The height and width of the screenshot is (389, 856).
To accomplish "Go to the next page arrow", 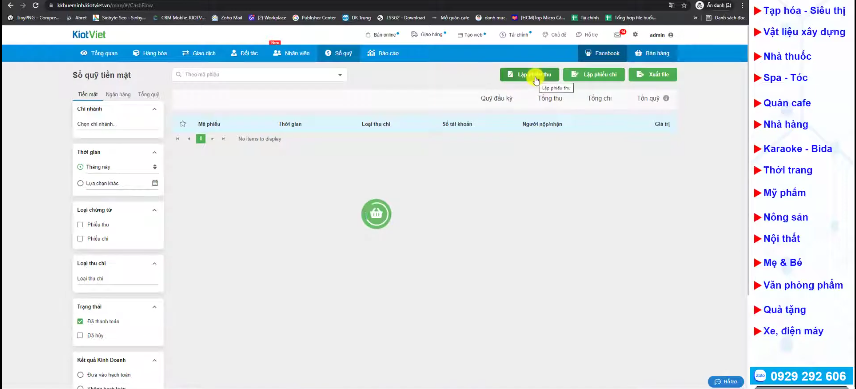I will (212, 139).
